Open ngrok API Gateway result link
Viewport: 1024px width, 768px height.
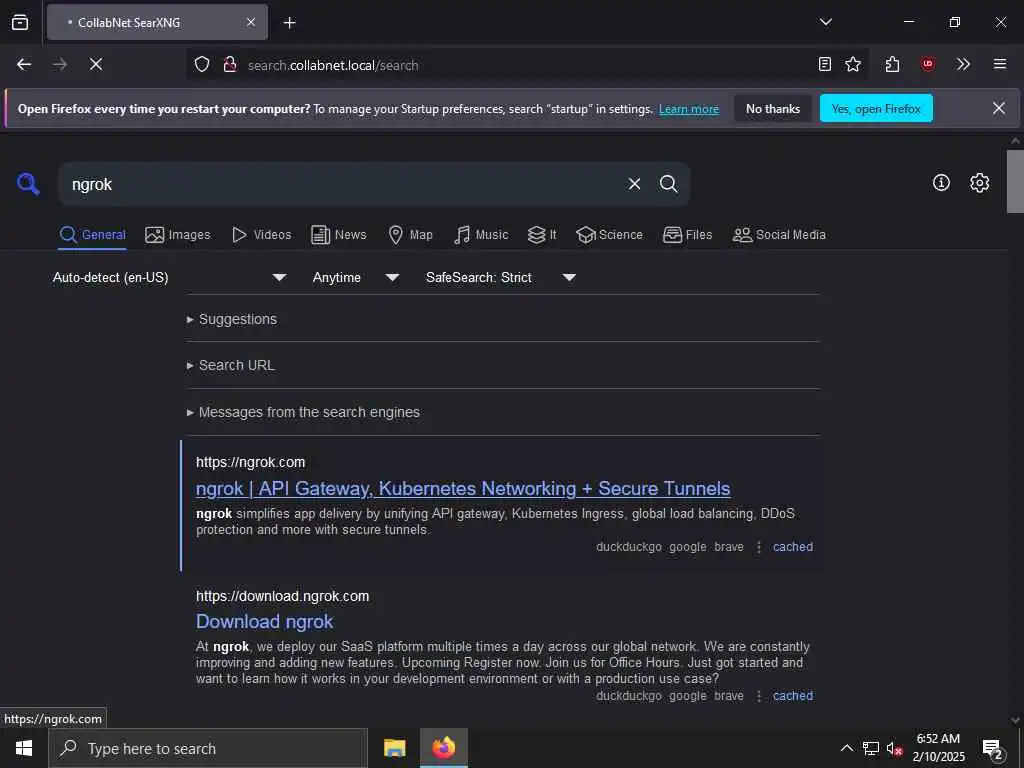[463, 489]
